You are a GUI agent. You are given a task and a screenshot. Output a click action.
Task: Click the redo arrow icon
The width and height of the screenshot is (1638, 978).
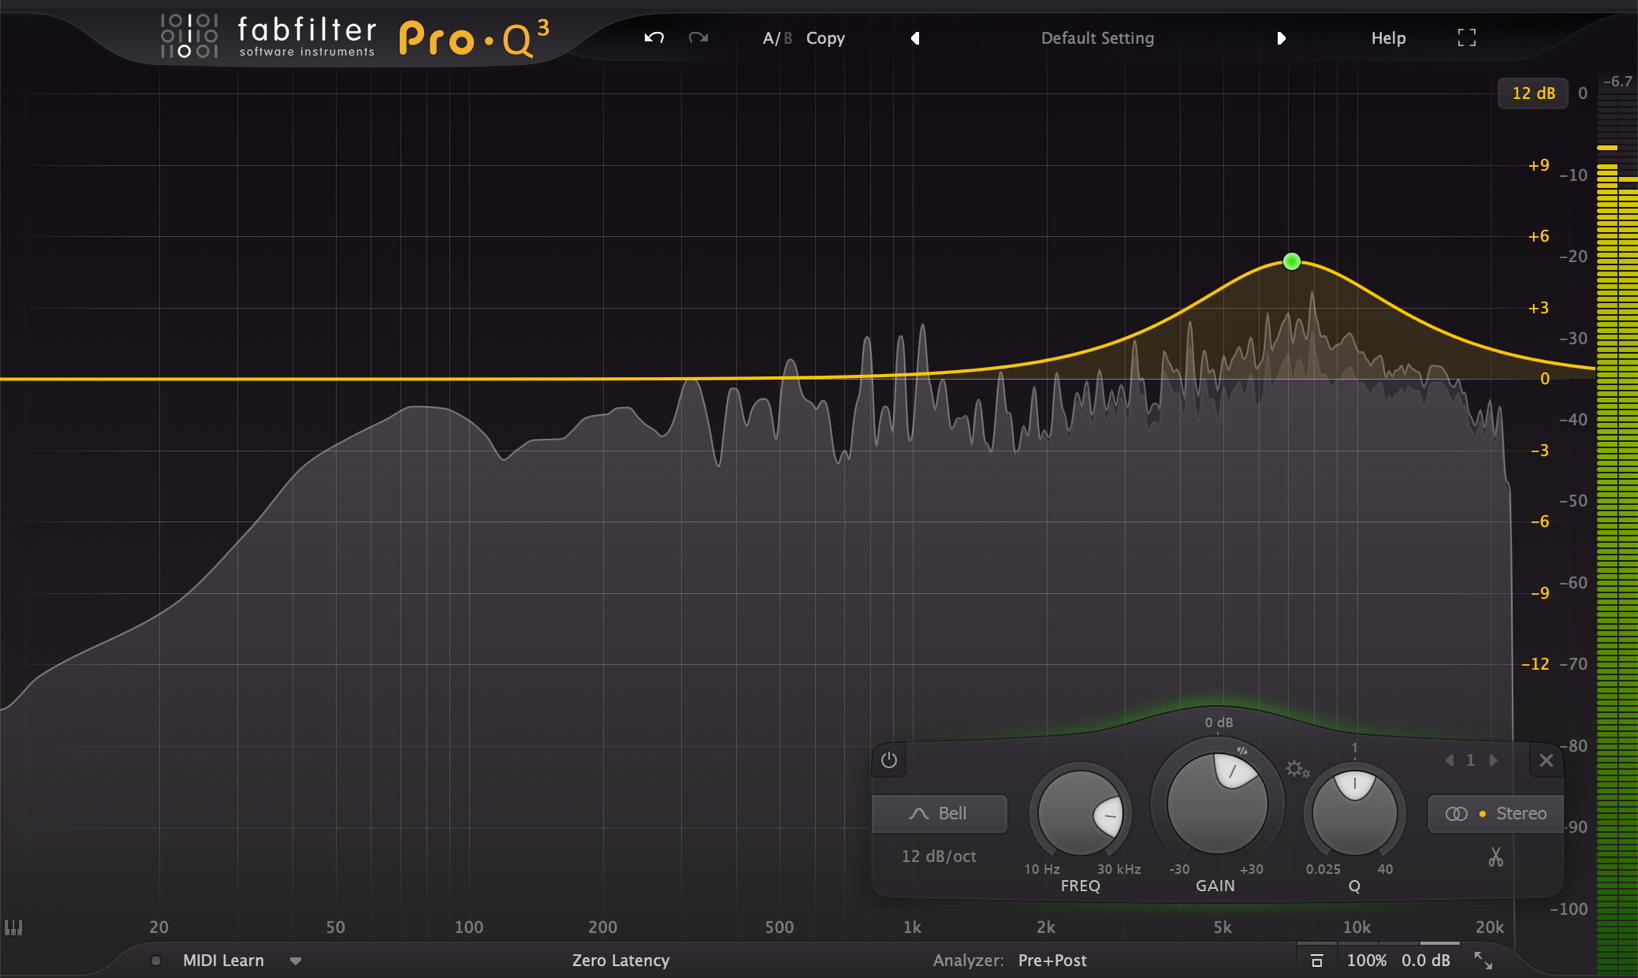(698, 38)
